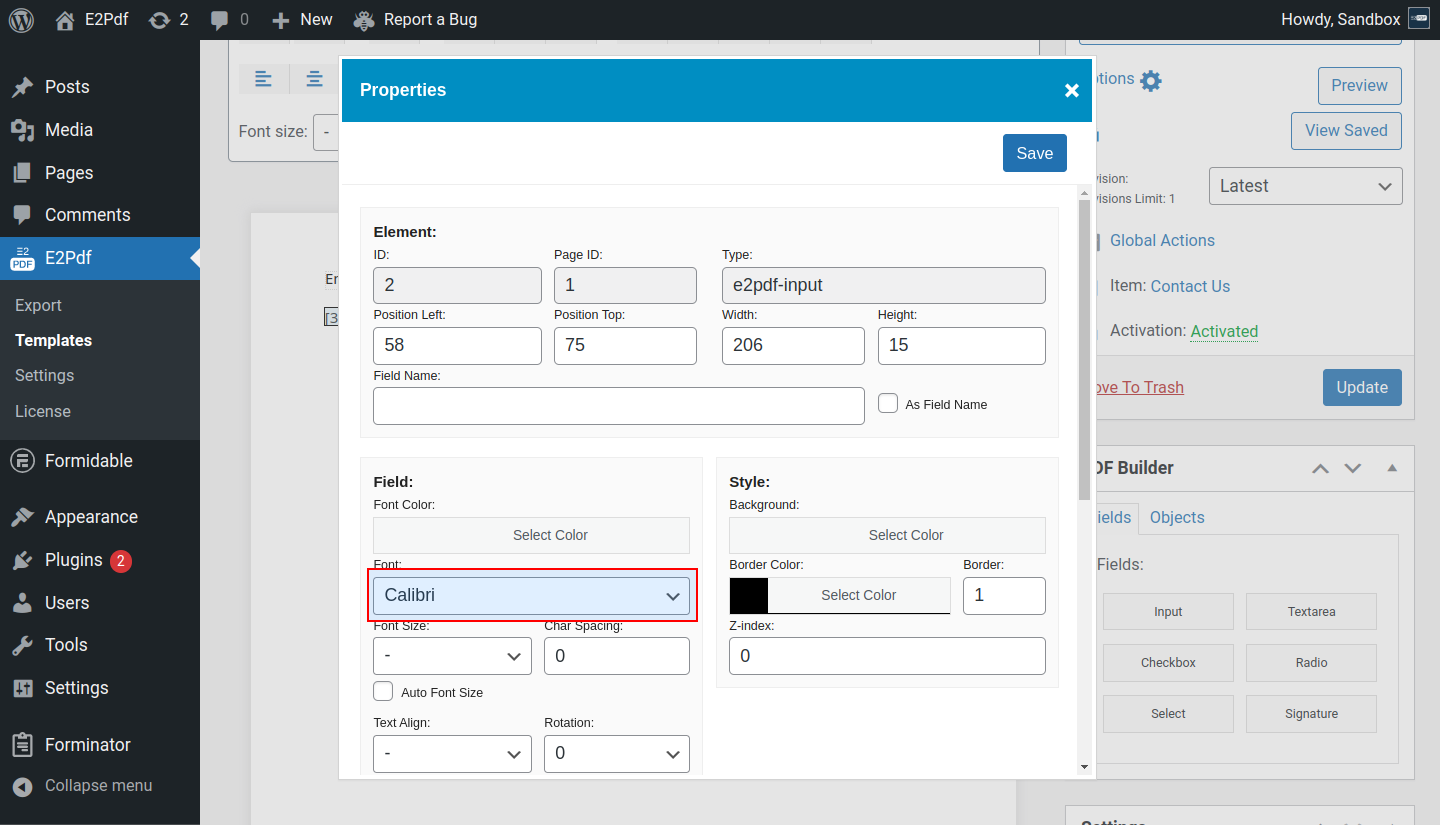
Task: Open Settings under E2Pdf submenu
Action: pos(45,375)
